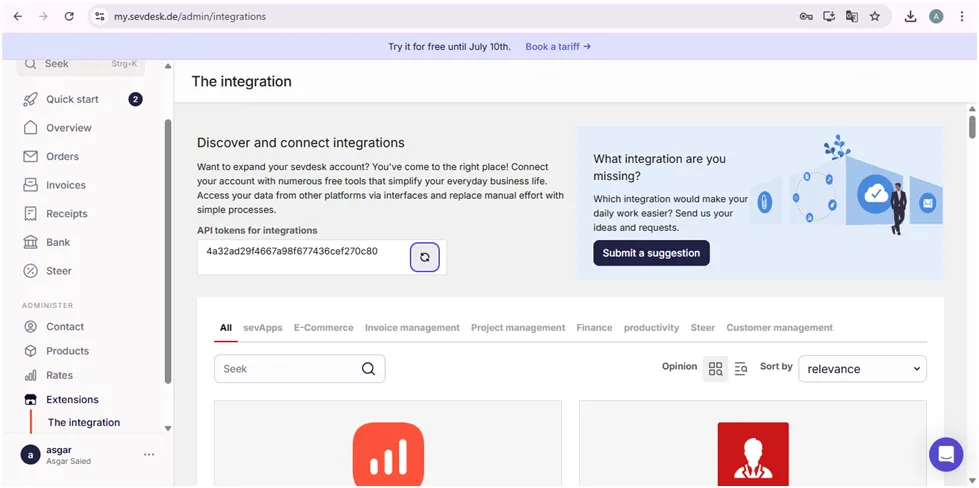Screen dimensions: 979x488
Task: Click the browser back arrow
Action: [17, 17]
